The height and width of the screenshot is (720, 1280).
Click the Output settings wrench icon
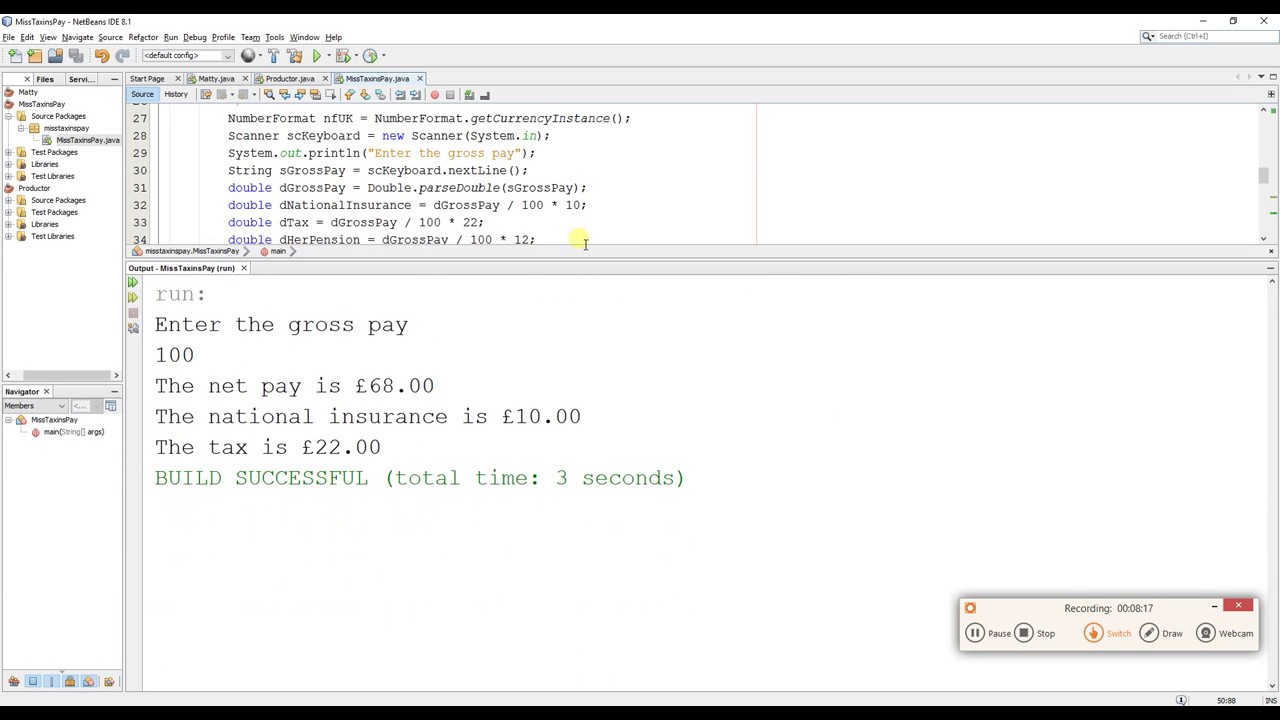(133, 328)
